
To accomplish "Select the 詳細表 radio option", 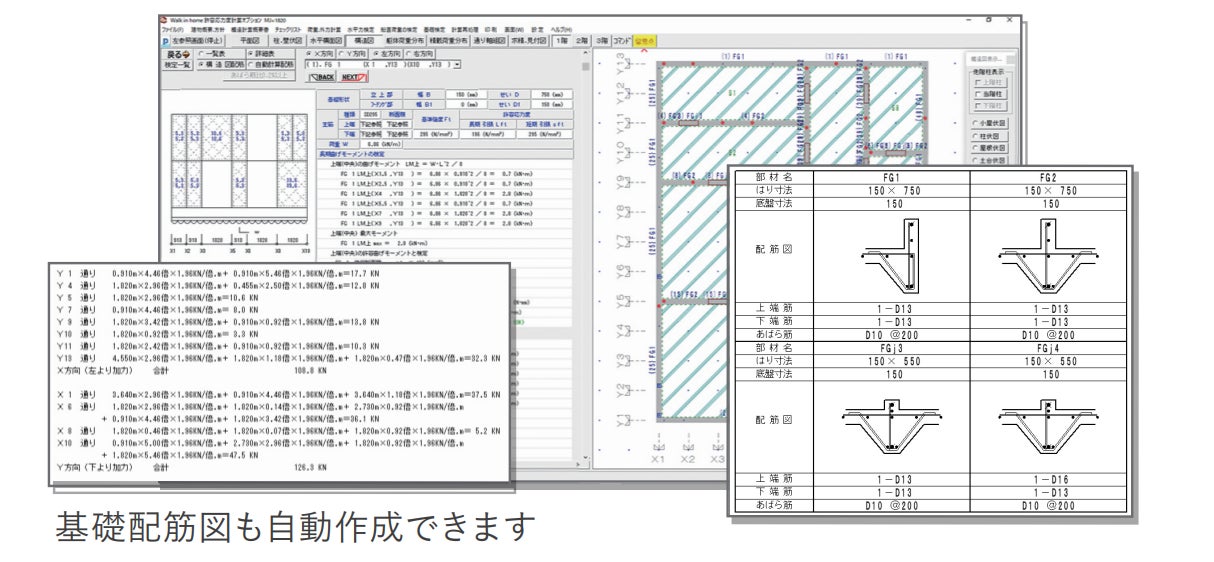I will pyautogui.click(x=271, y=53).
